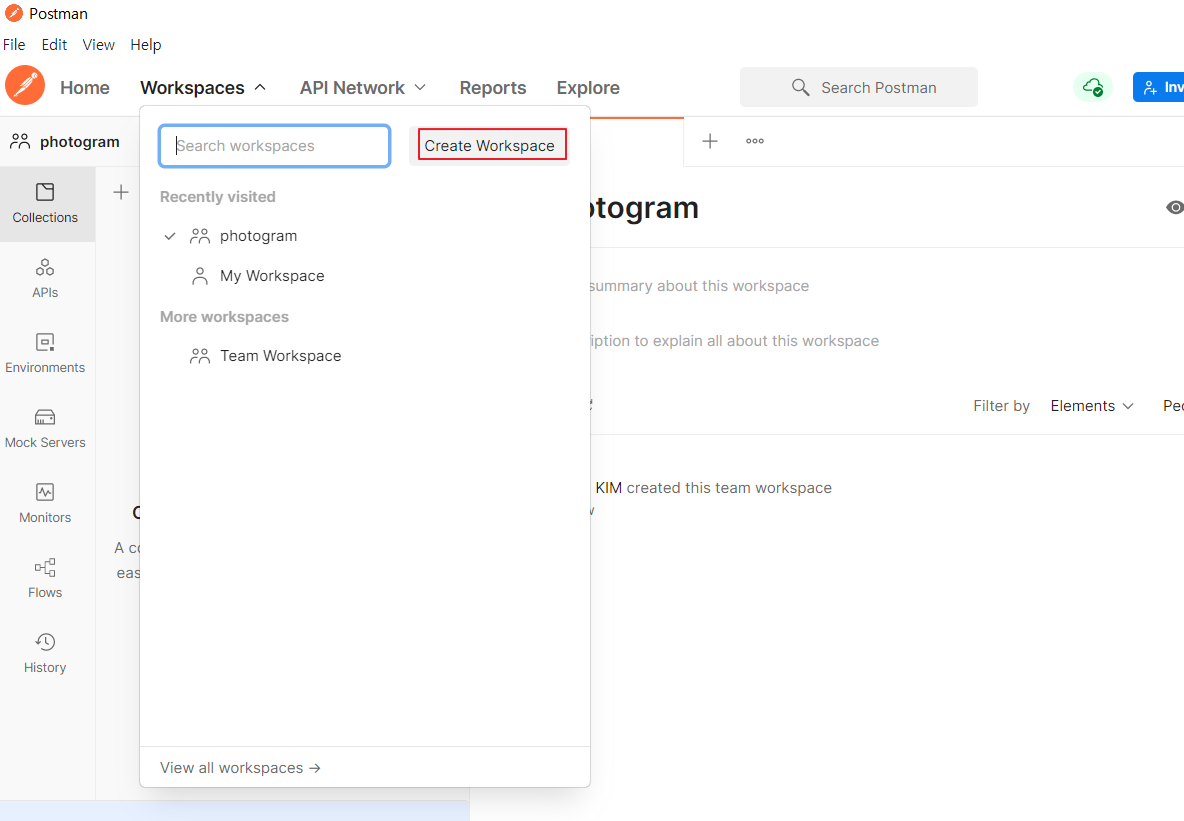
Task: Open the View menu
Action: pos(98,45)
